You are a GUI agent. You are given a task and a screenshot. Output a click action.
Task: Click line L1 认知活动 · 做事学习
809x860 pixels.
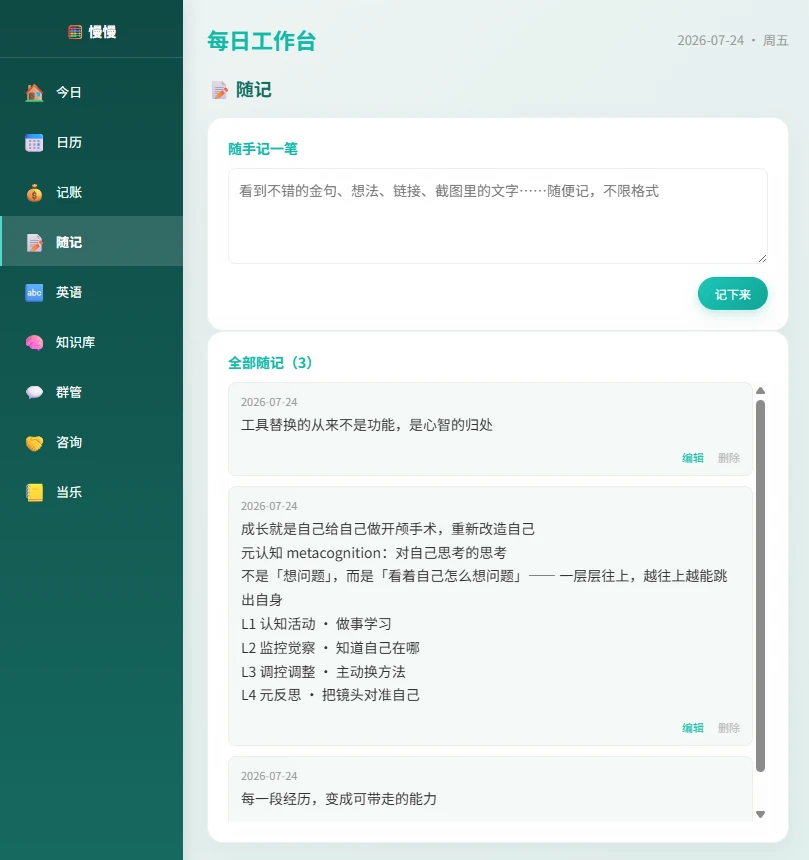point(316,624)
